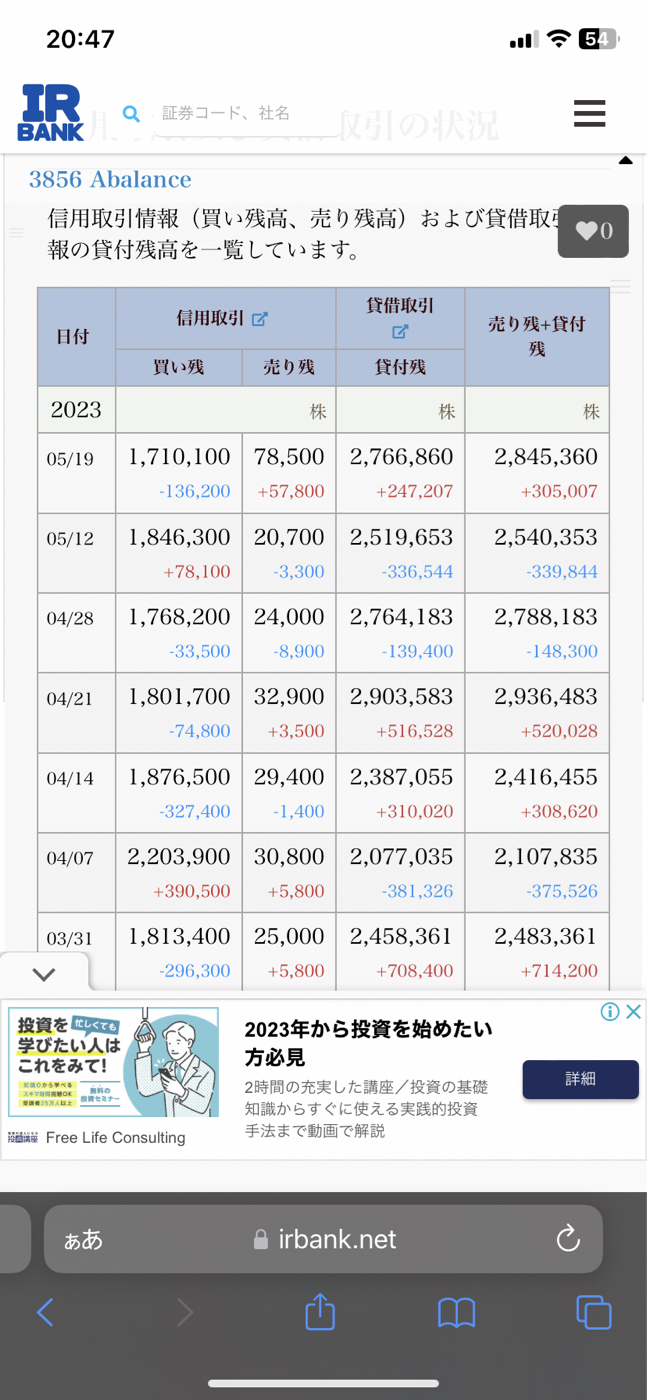Toggle the heart favorite button
Screen dimensions: 647x1400
coord(593,231)
